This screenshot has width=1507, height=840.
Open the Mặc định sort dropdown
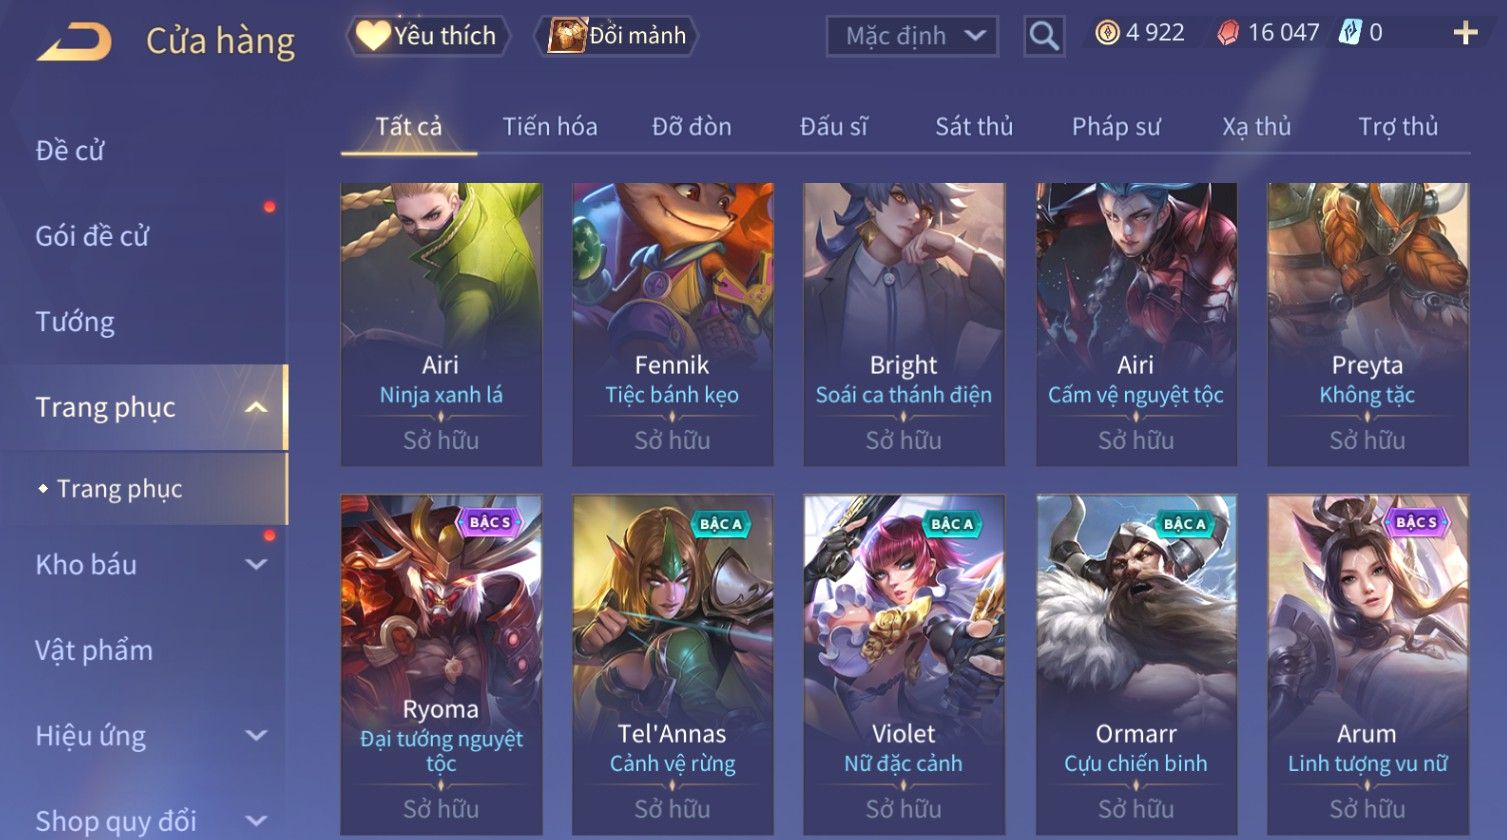coord(912,36)
